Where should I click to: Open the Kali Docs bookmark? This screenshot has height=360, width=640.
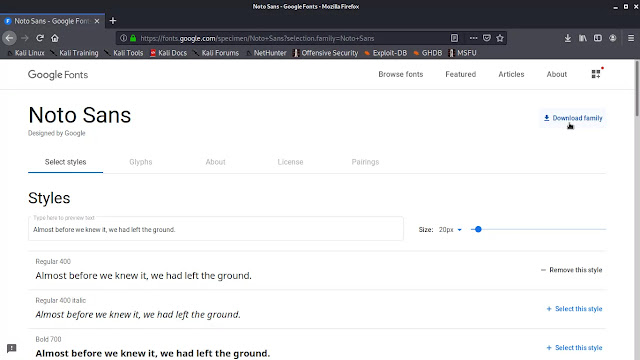(168, 53)
